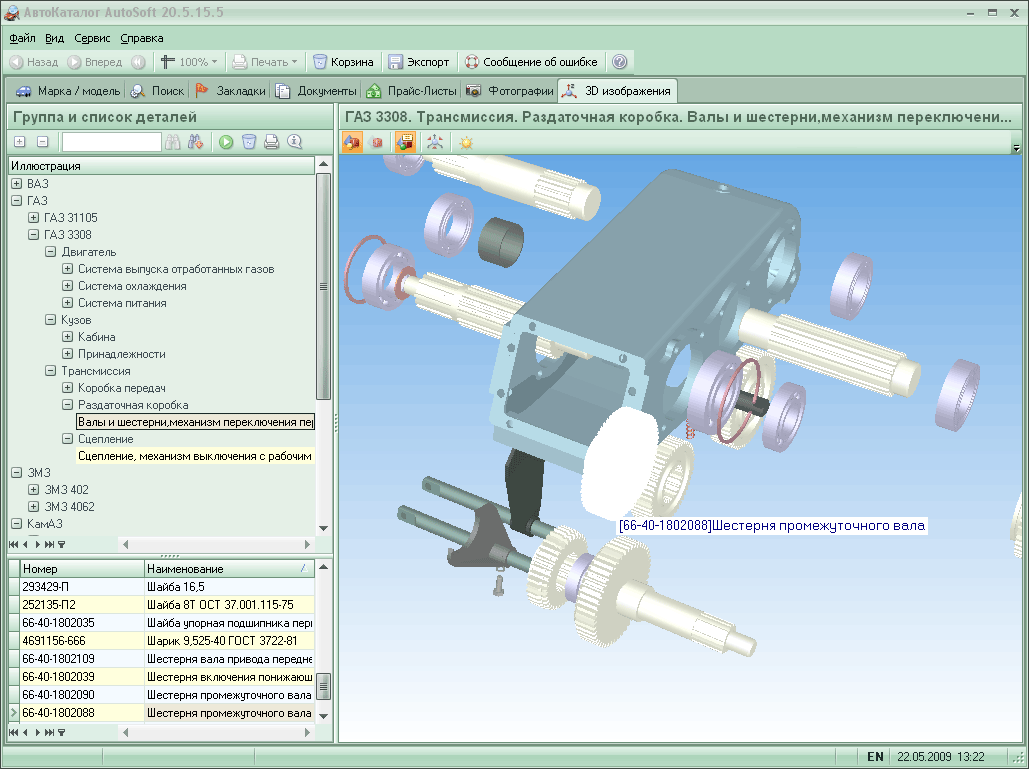Toggle the first highlighted 3D view mode button
The image size is (1029, 769).
coord(352,143)
